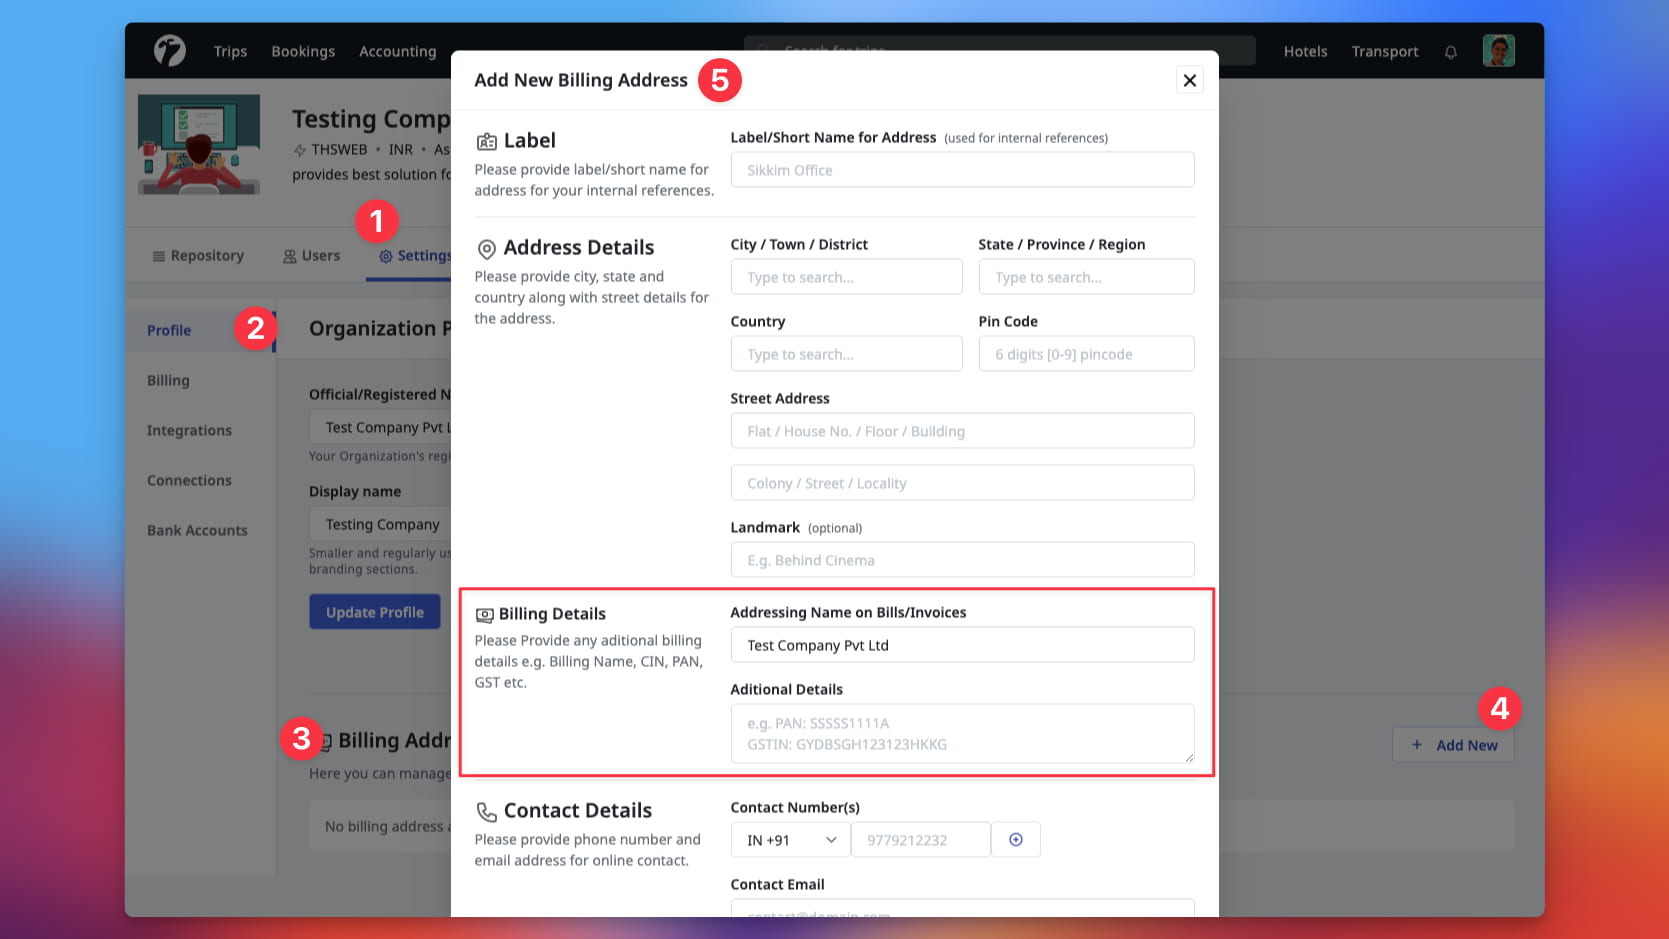The width and height of the screenshot is (1669, 939).
Task: Switch to the Bank Accounts section
Action: pyautogui.click(x=197, y=530)
